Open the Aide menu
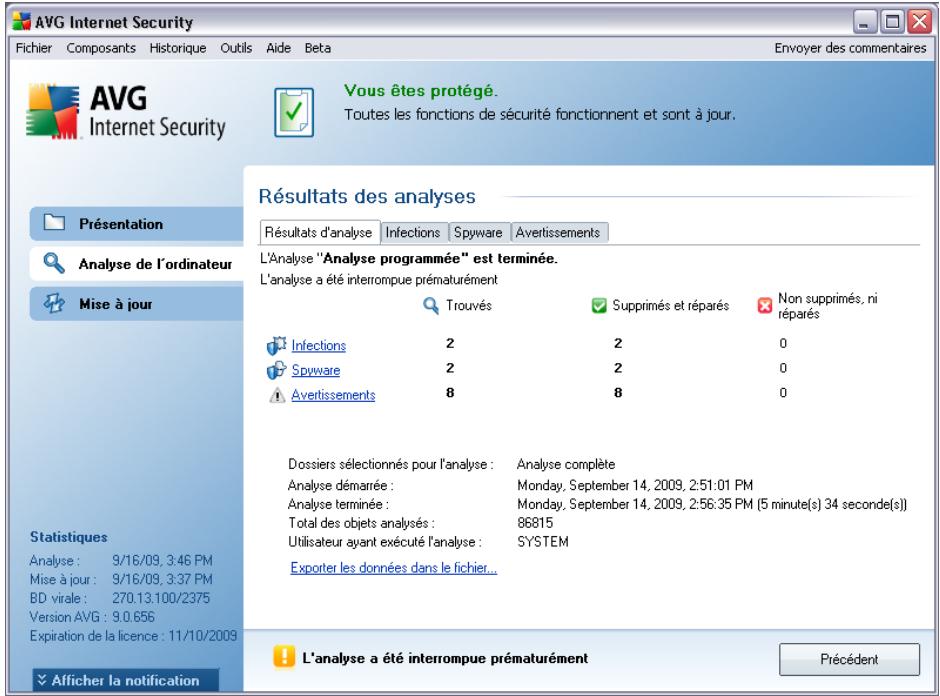The image size is (940, 696). coord(278,48)
